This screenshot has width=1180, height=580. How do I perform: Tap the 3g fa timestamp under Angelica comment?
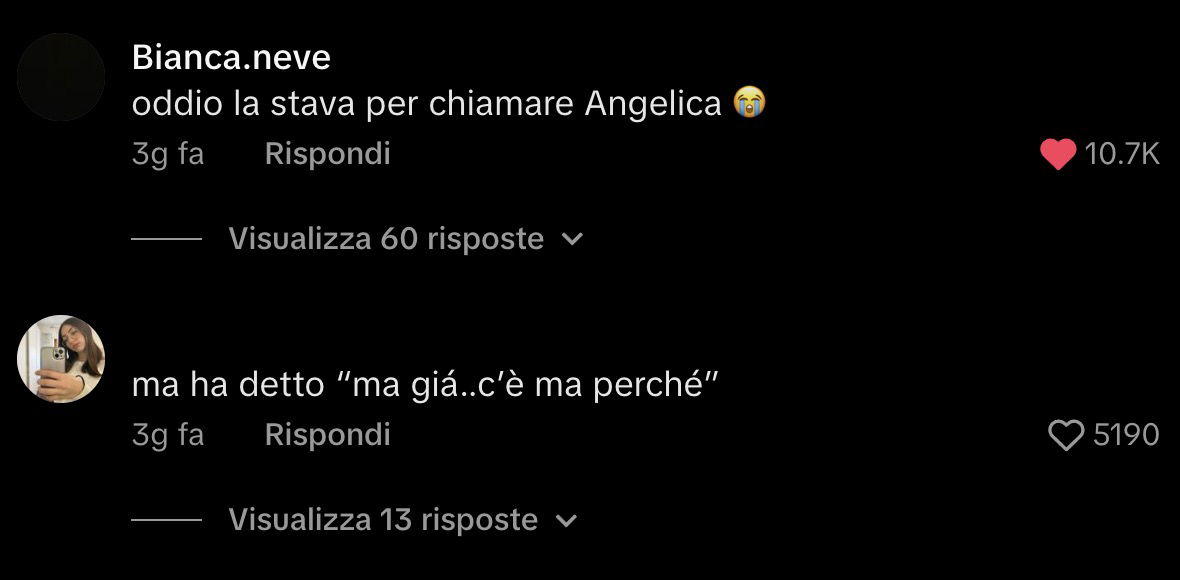coord(168,155)
